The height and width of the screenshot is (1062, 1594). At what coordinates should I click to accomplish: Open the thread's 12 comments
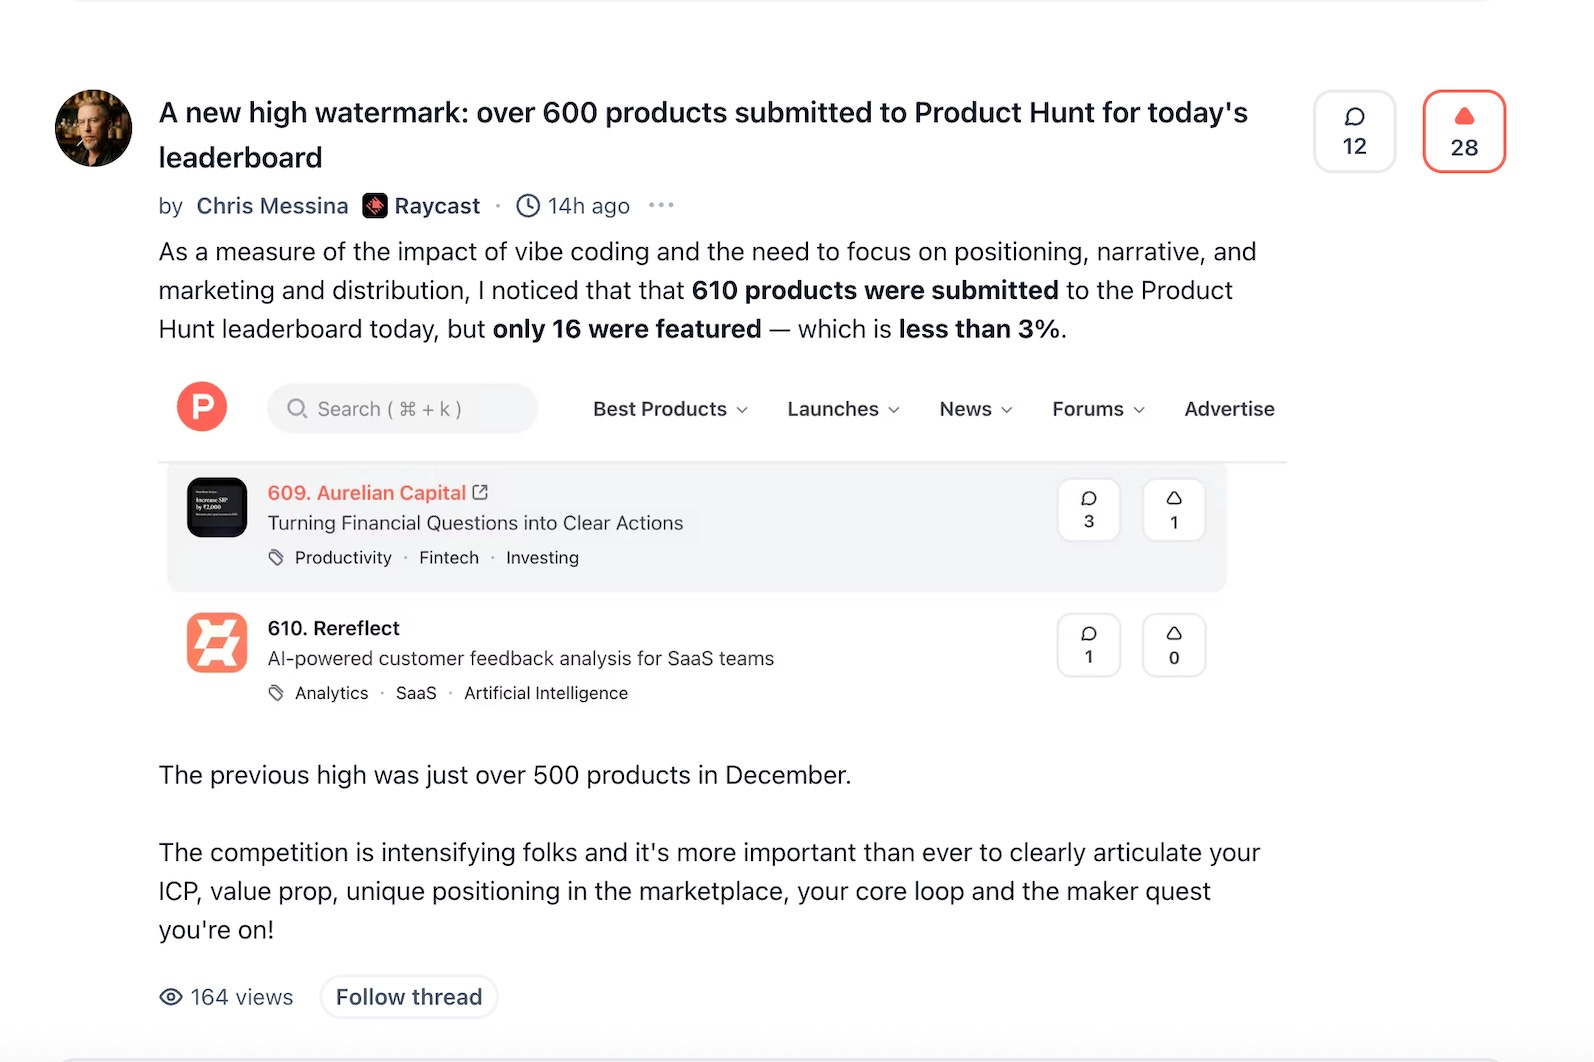click(1354, 132)
